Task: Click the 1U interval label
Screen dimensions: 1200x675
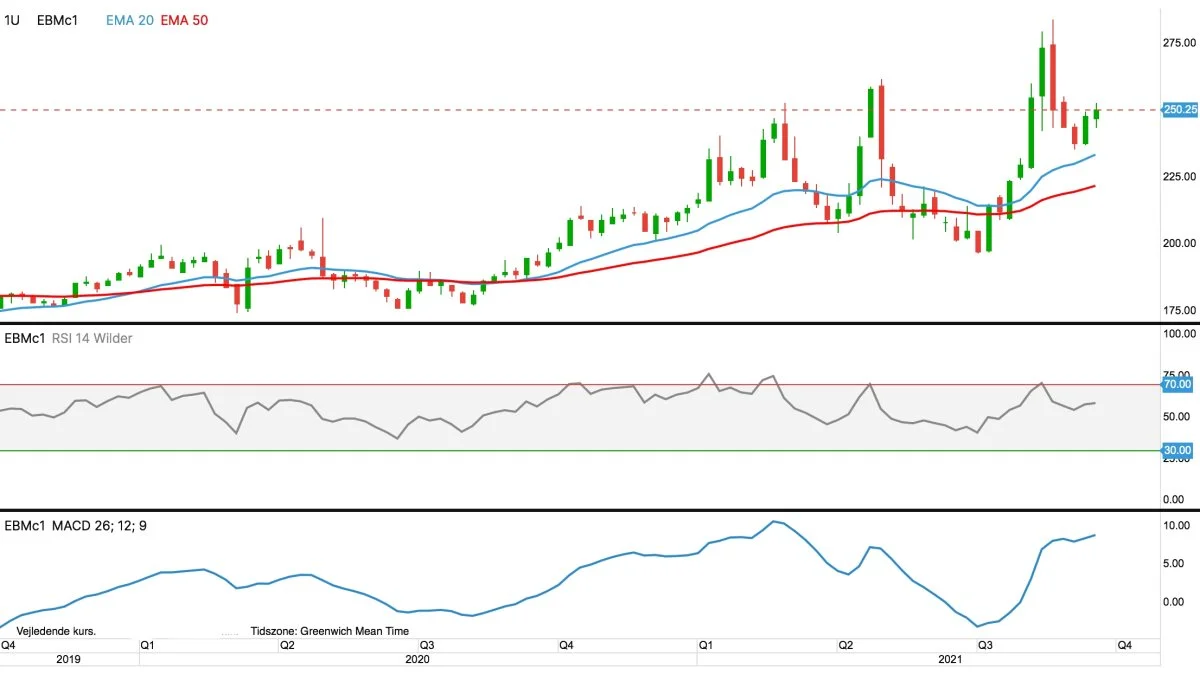Action: click(12, 20)
